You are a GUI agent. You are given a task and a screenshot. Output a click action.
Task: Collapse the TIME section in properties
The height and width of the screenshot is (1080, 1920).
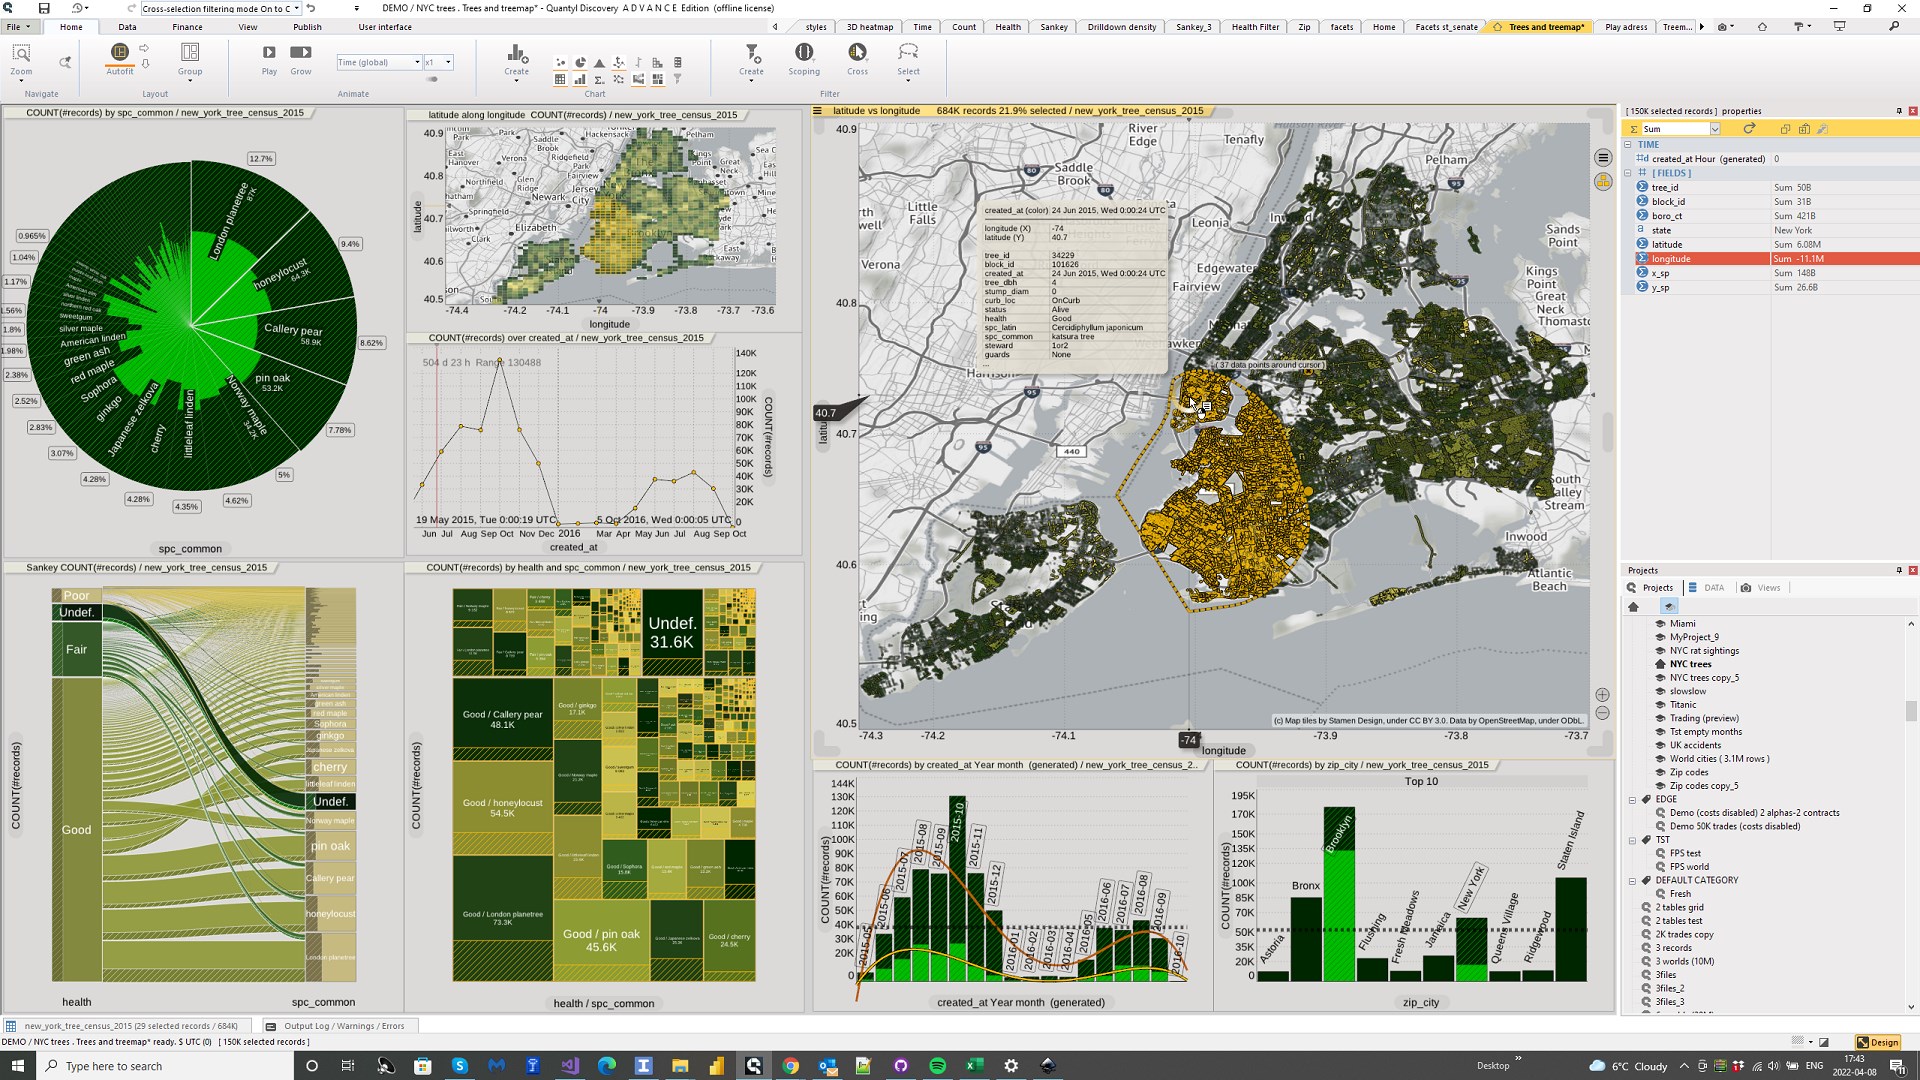coord(1628,145)
